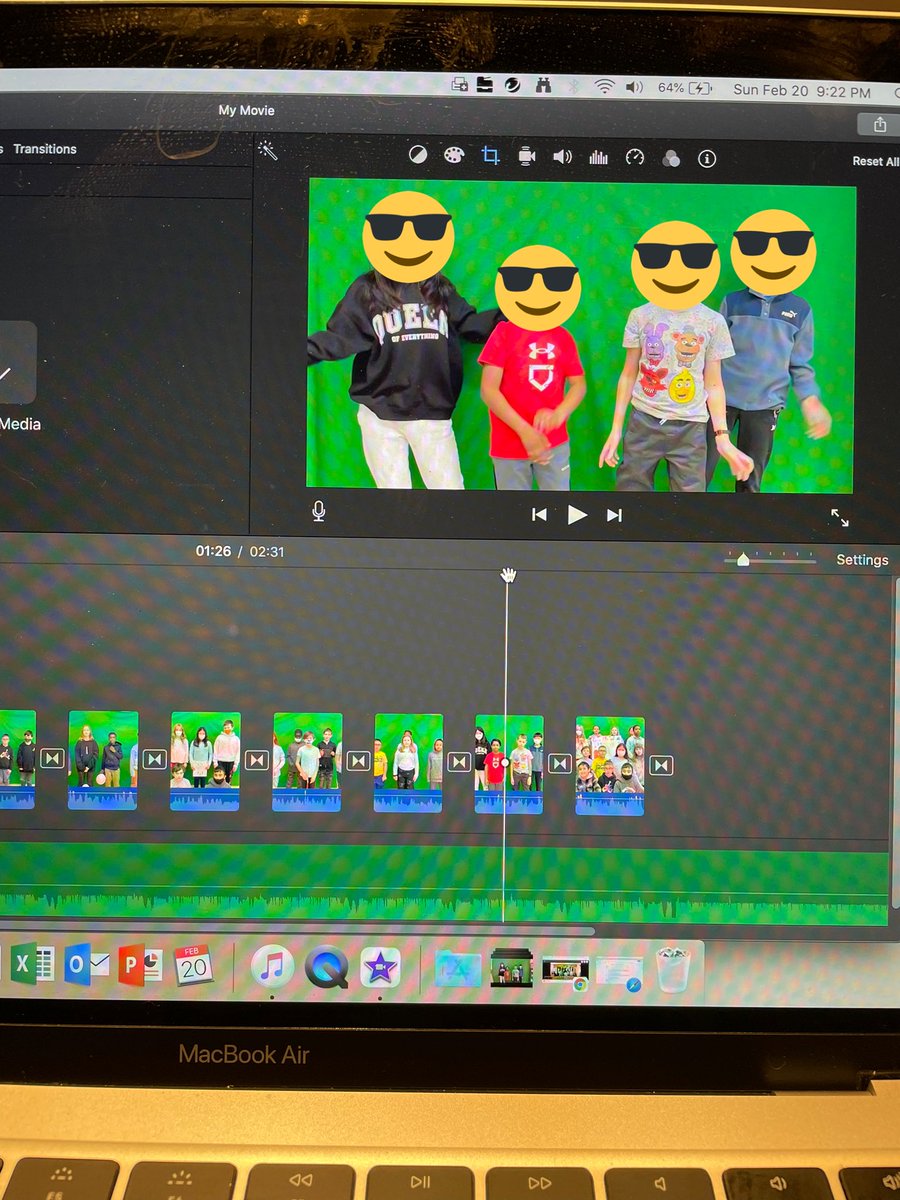Click the battery 64% status
The width and height of the screenshot is (900, 1200).
pyautogui.click(x=685, y=89)
